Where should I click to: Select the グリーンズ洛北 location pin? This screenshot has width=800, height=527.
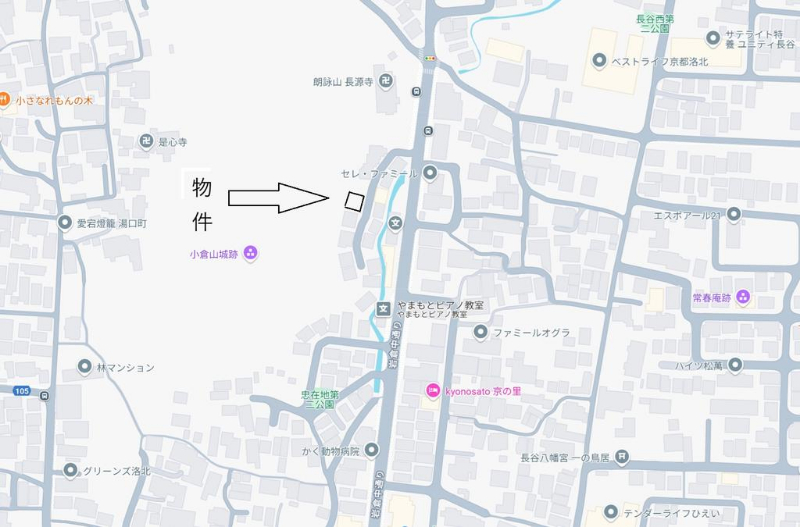point(70,470)
